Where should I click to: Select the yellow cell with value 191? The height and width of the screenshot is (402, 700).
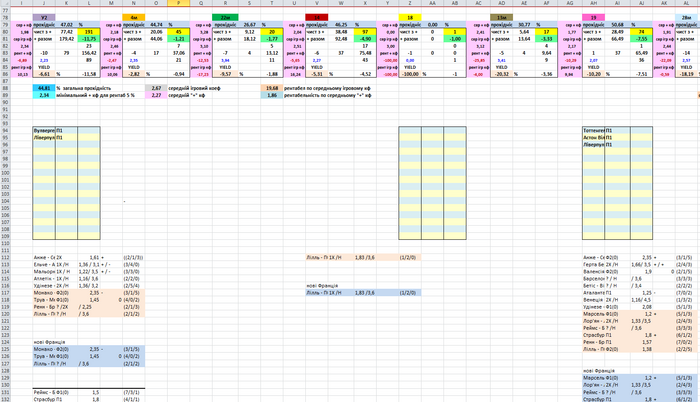click(x=89, y=32)
